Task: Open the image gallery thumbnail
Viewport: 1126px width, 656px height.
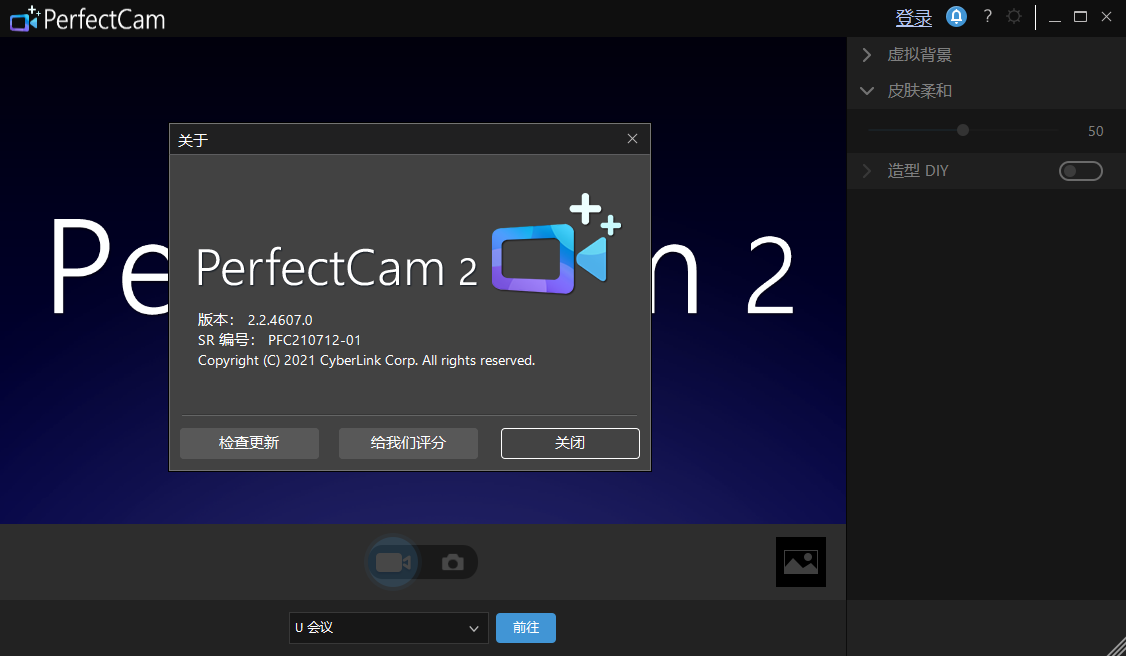Action: pos(801,562)
